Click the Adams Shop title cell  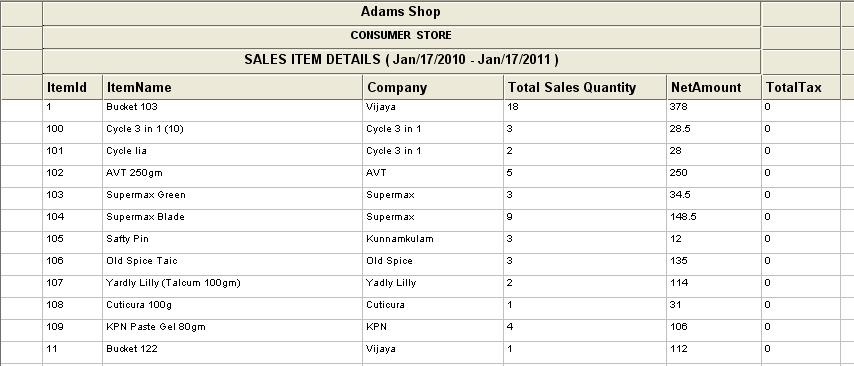pos(401,13)
